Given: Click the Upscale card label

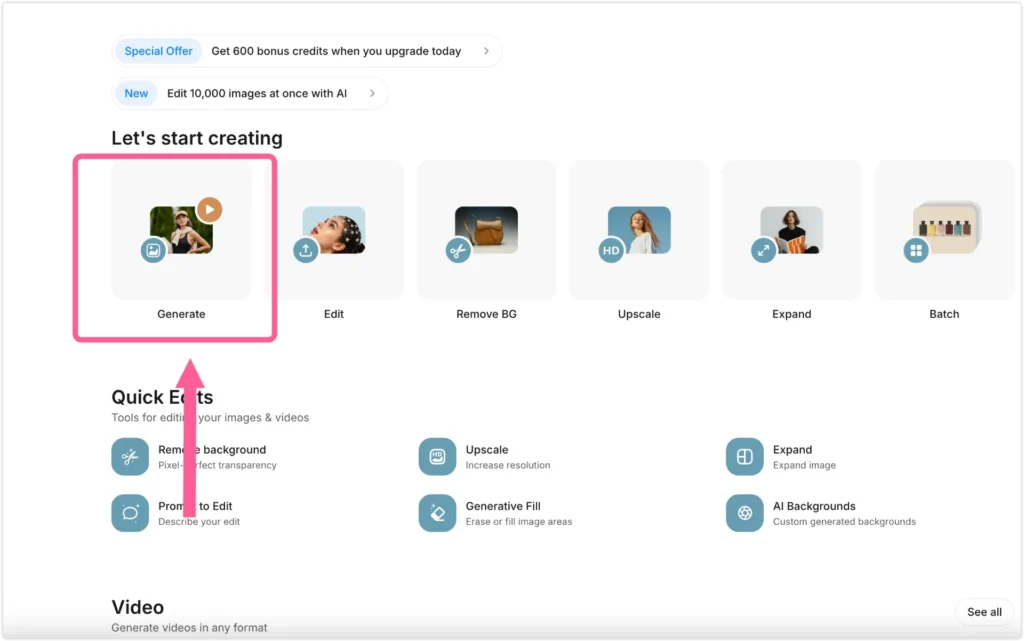Looking at the screenshot, I should [639, 314].
